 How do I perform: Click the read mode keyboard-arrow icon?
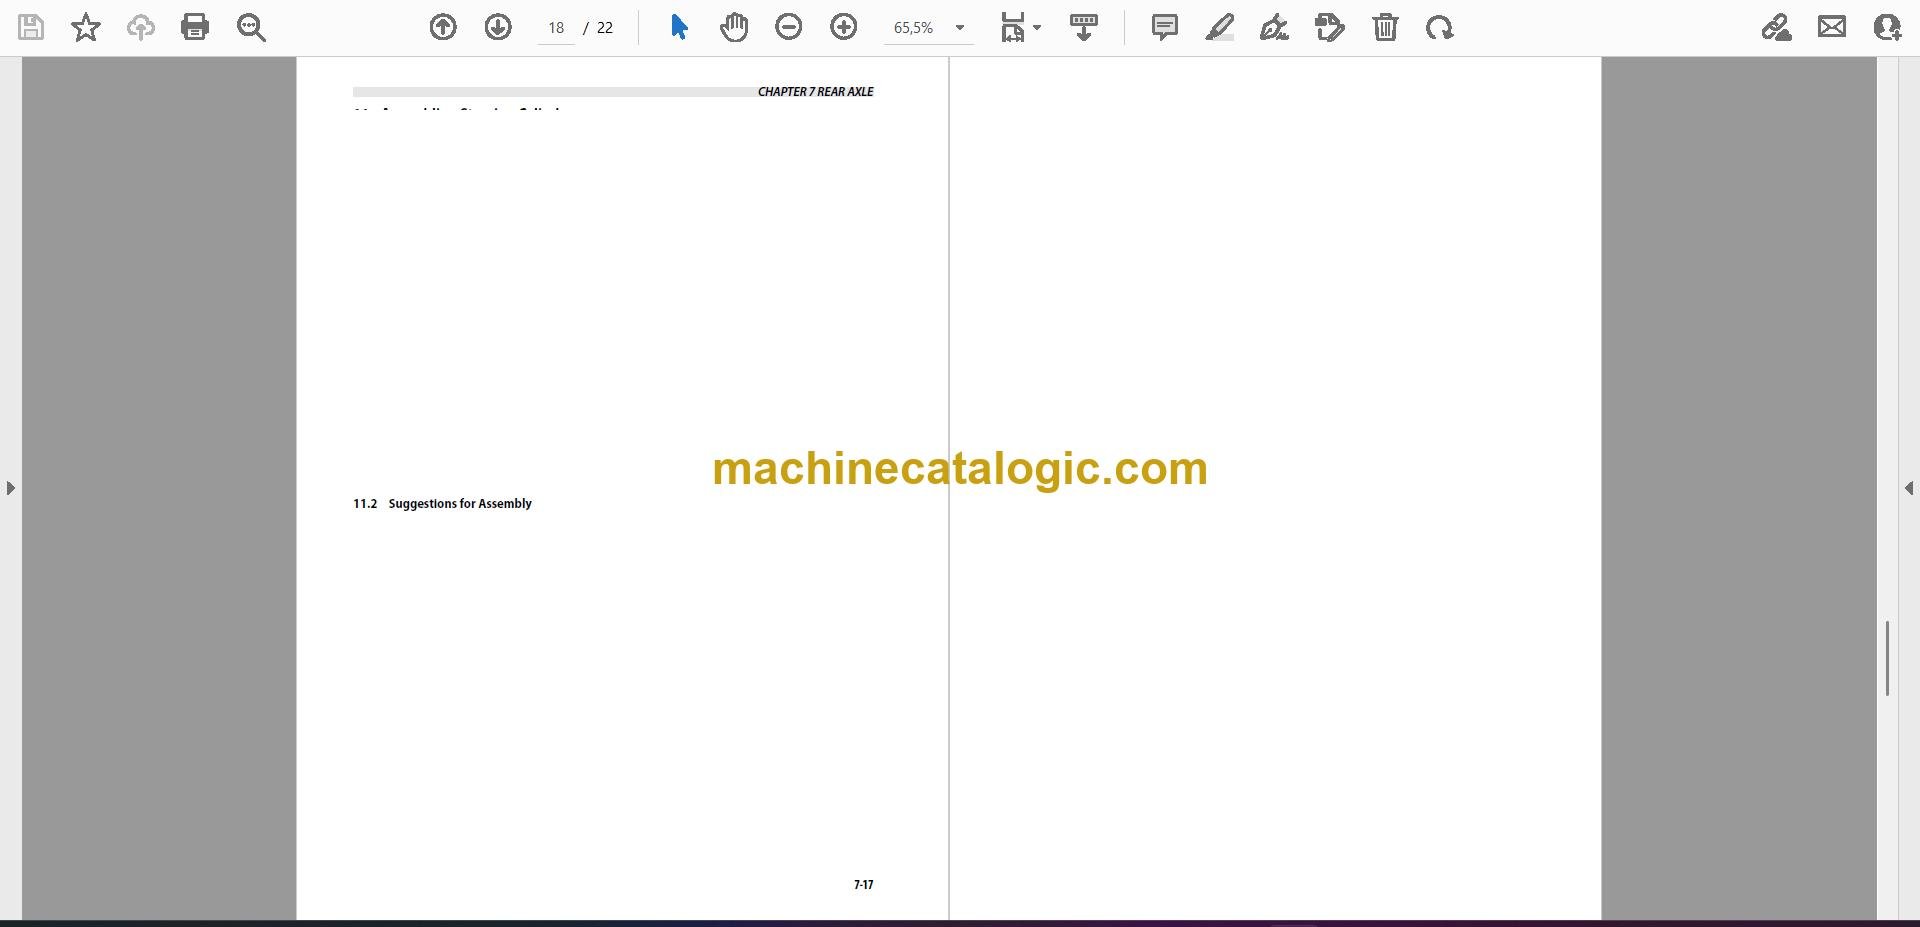pos(1084,27)
